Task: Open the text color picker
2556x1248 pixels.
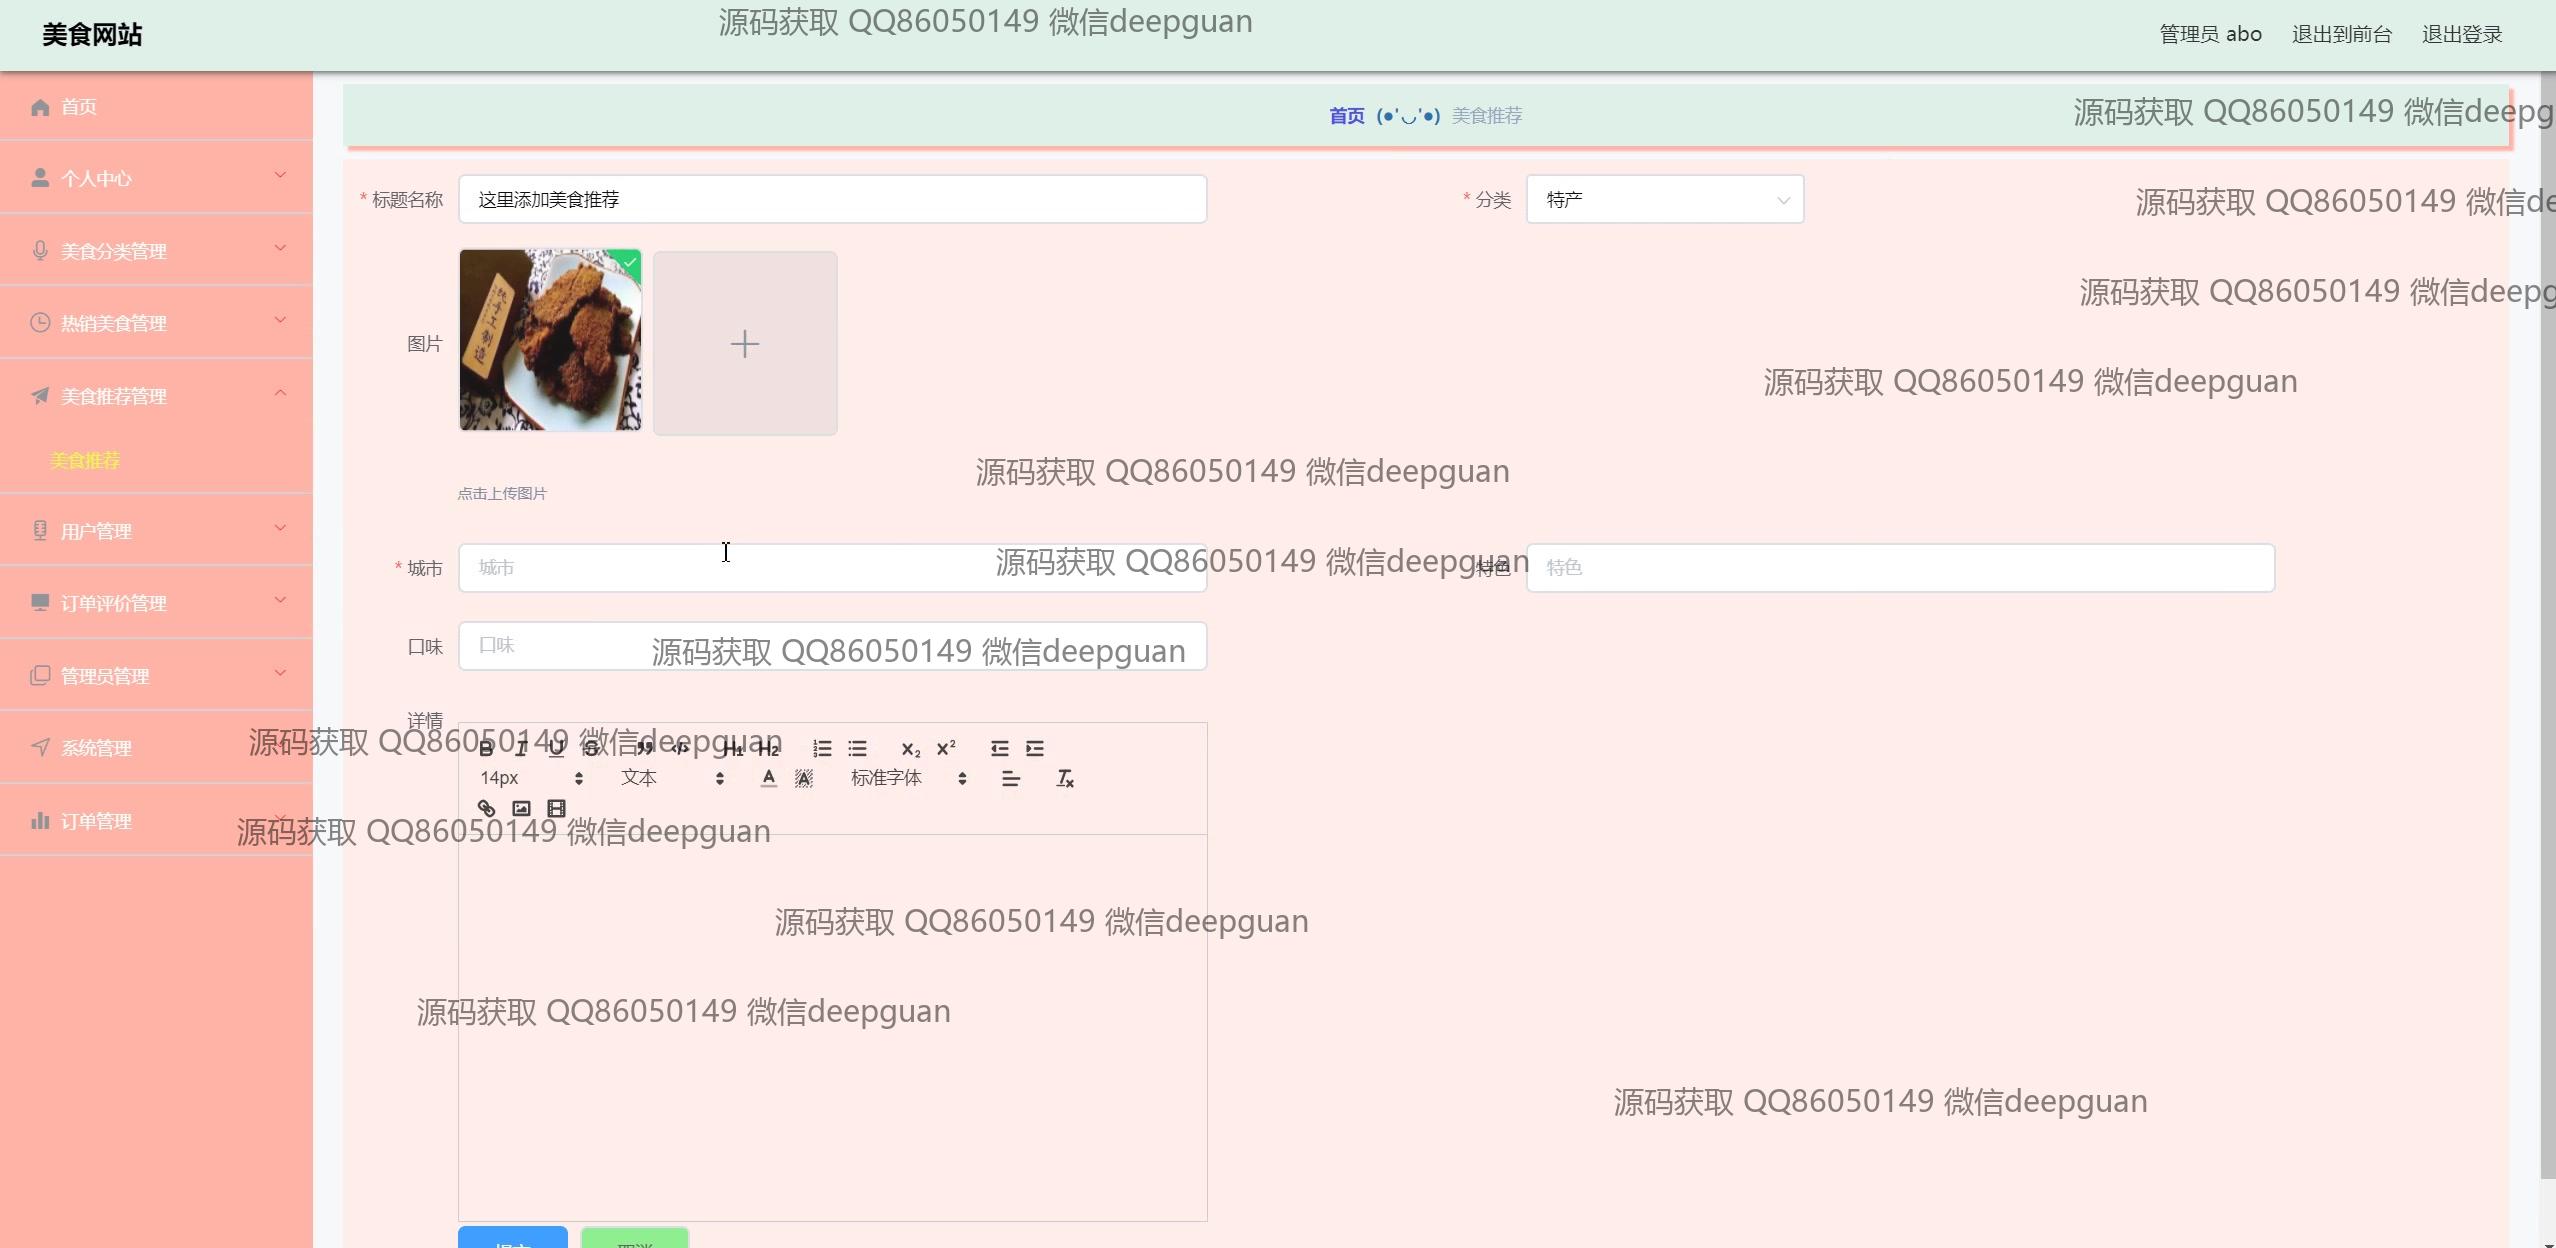Action: [768, 778]
